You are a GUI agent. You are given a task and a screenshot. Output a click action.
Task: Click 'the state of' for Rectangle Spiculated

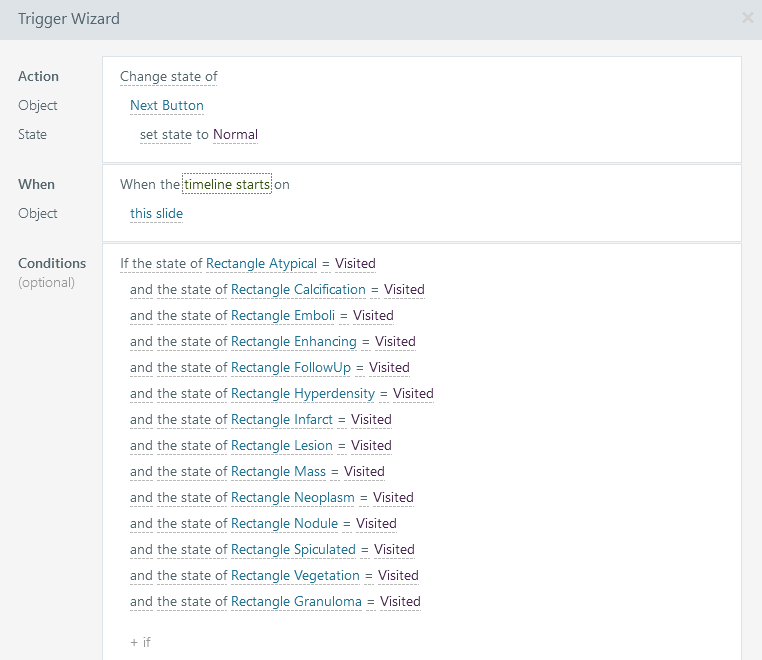pyautogui.click(x=192, y=550)
